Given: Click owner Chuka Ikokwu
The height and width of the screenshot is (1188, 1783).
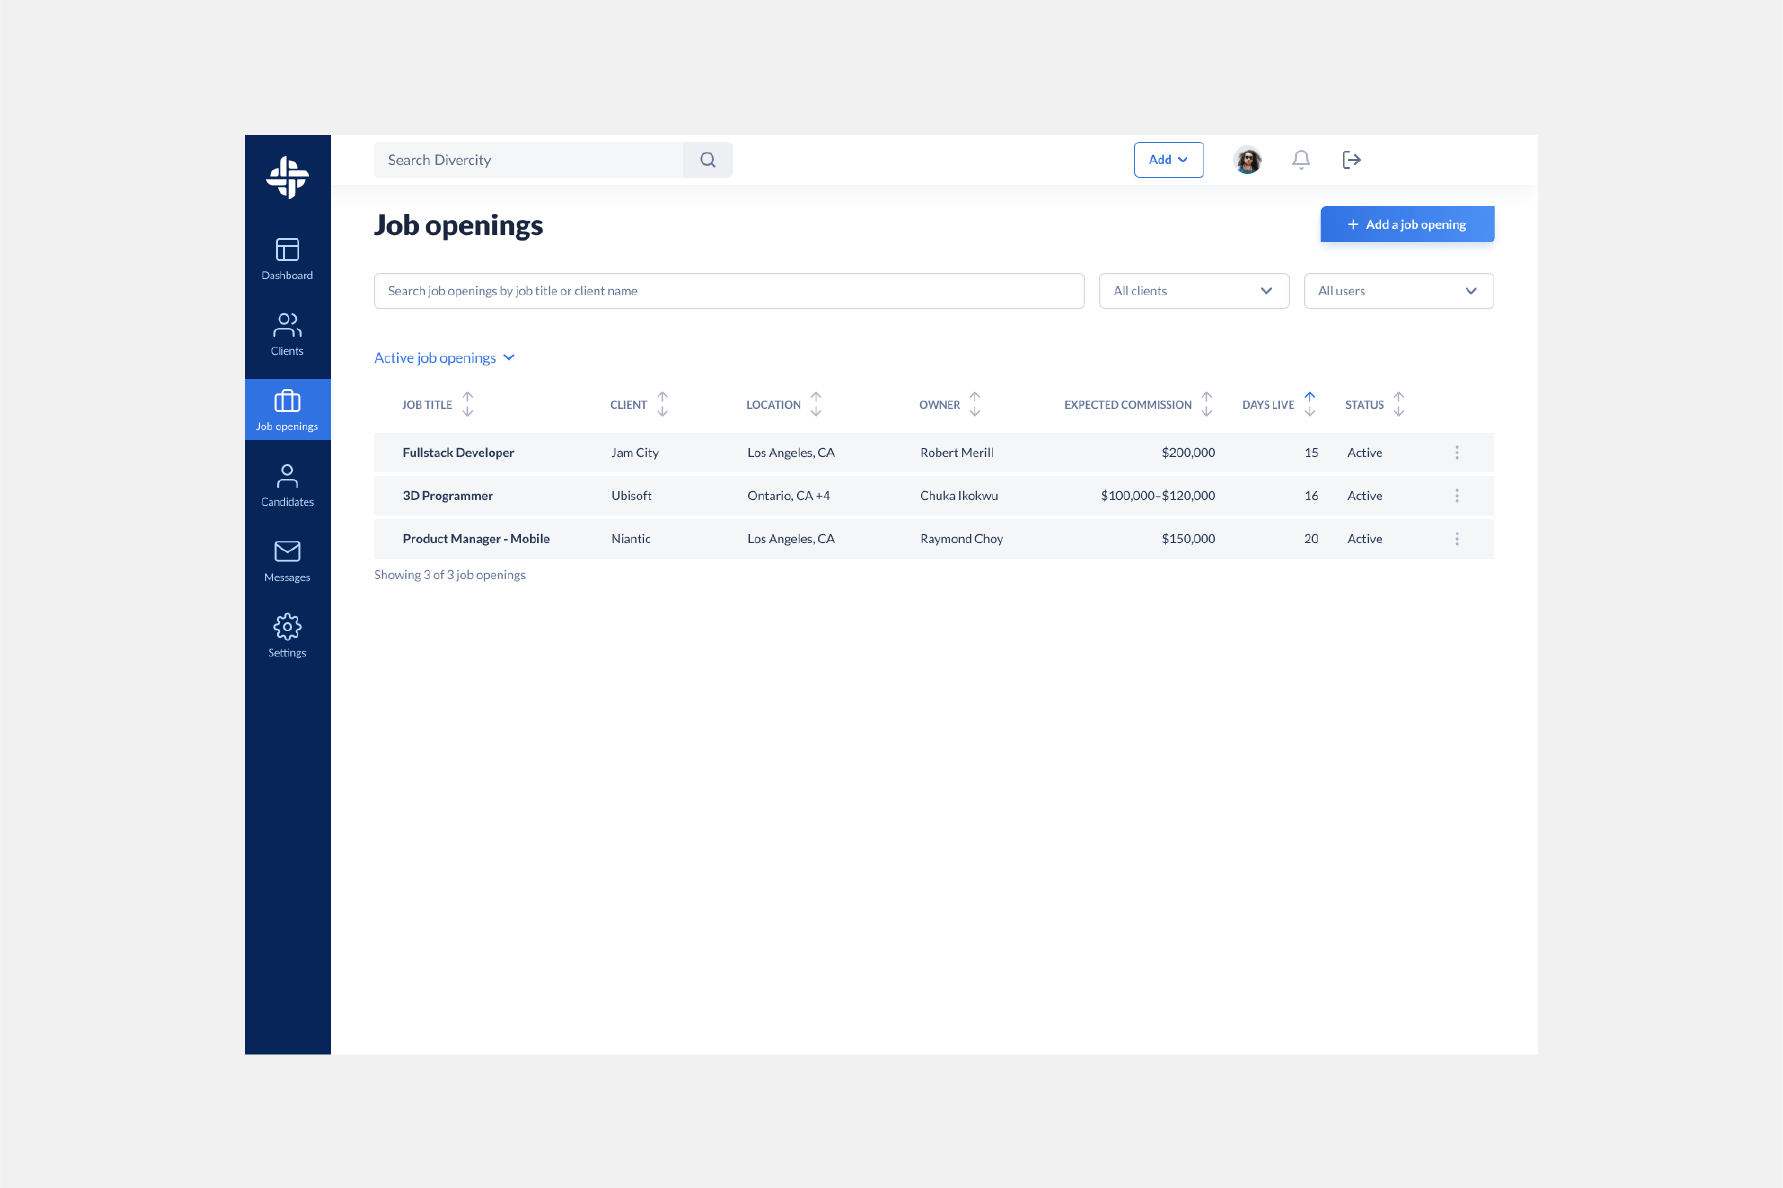Looking at the screenshot, I should coord(959,496).
